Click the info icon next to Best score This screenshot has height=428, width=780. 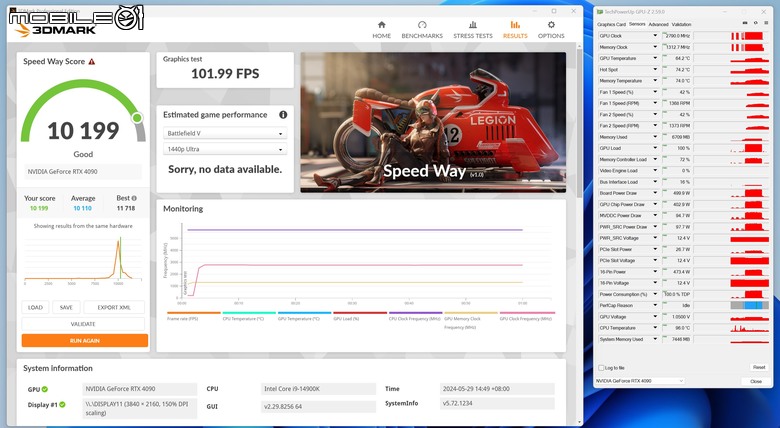click(134, 198)
